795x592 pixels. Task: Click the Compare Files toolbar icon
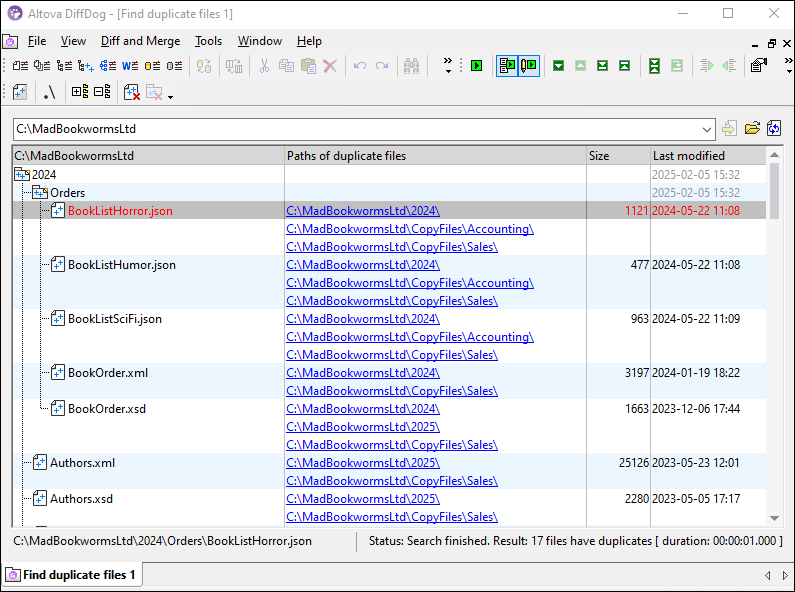tap(20, 66)
